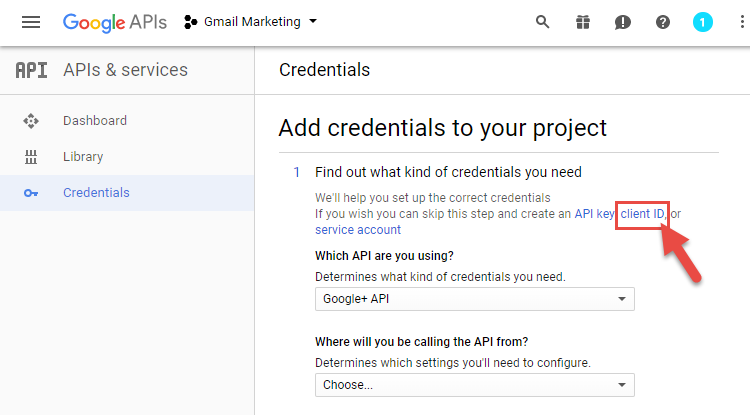Click 'Find out what kind of credentials you need'
750x415 pixels.
coord(448,172)
